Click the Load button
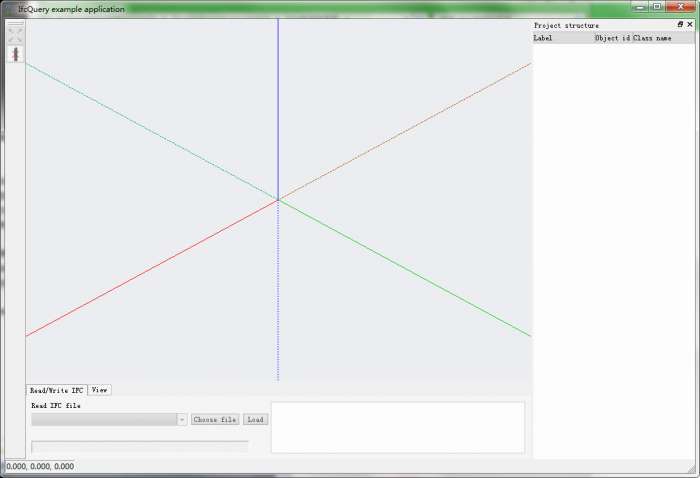The height and width of the screenshot is (478, 700). 255,420
